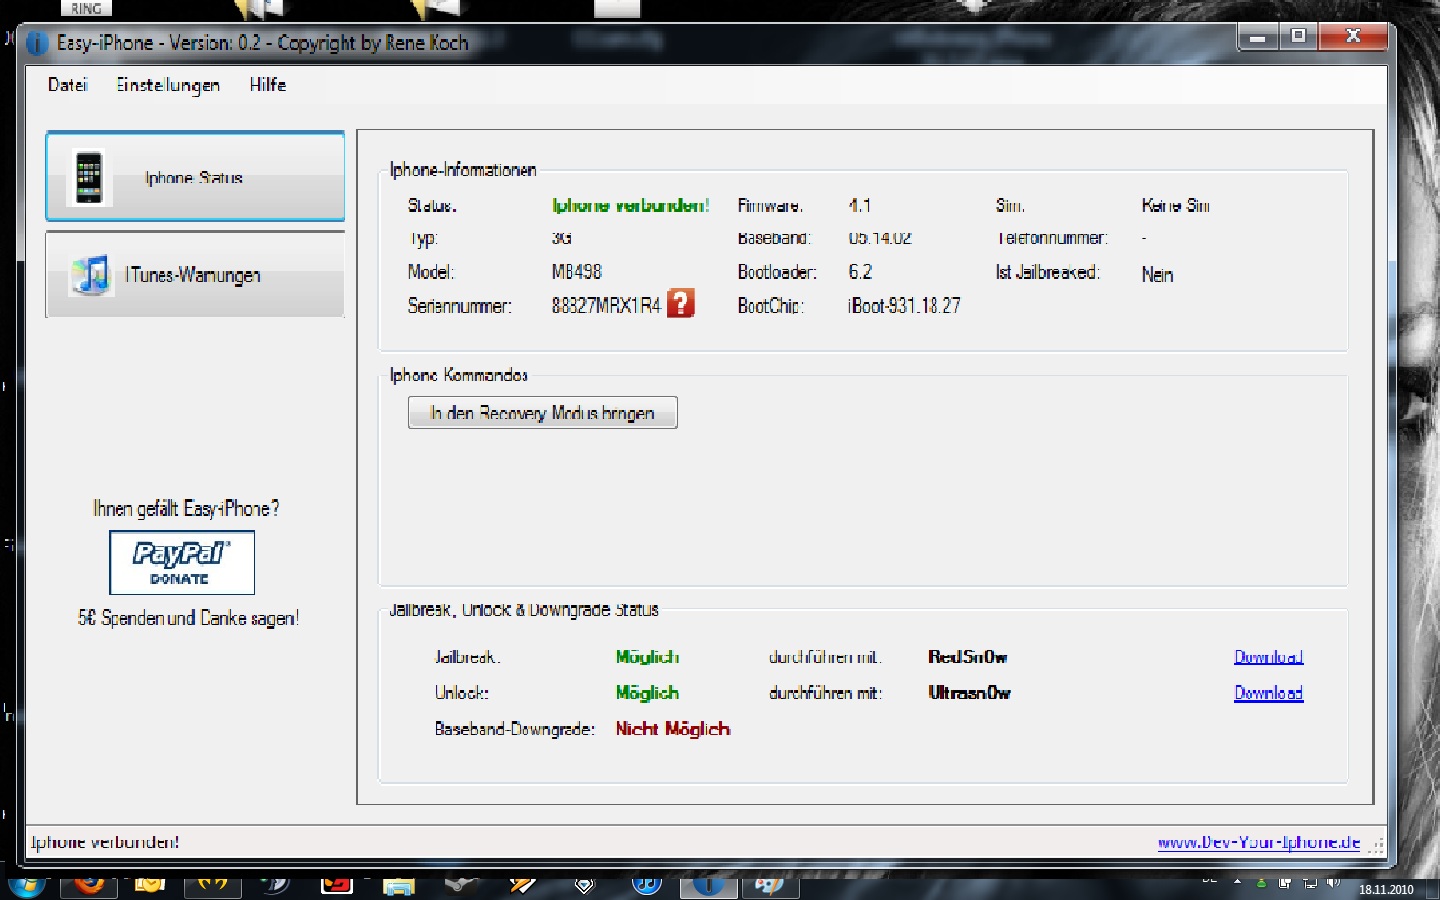Close the Easy-iPhone window
The width and height of the screenshot is (1440, 900).
(1353, 37)
